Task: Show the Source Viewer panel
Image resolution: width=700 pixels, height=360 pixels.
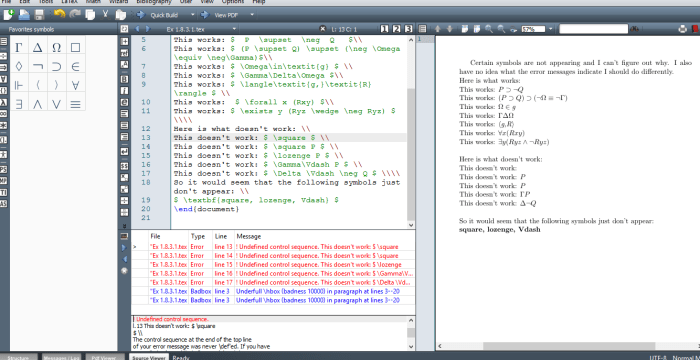Action: pyautogui.click(x=149, y=357)
